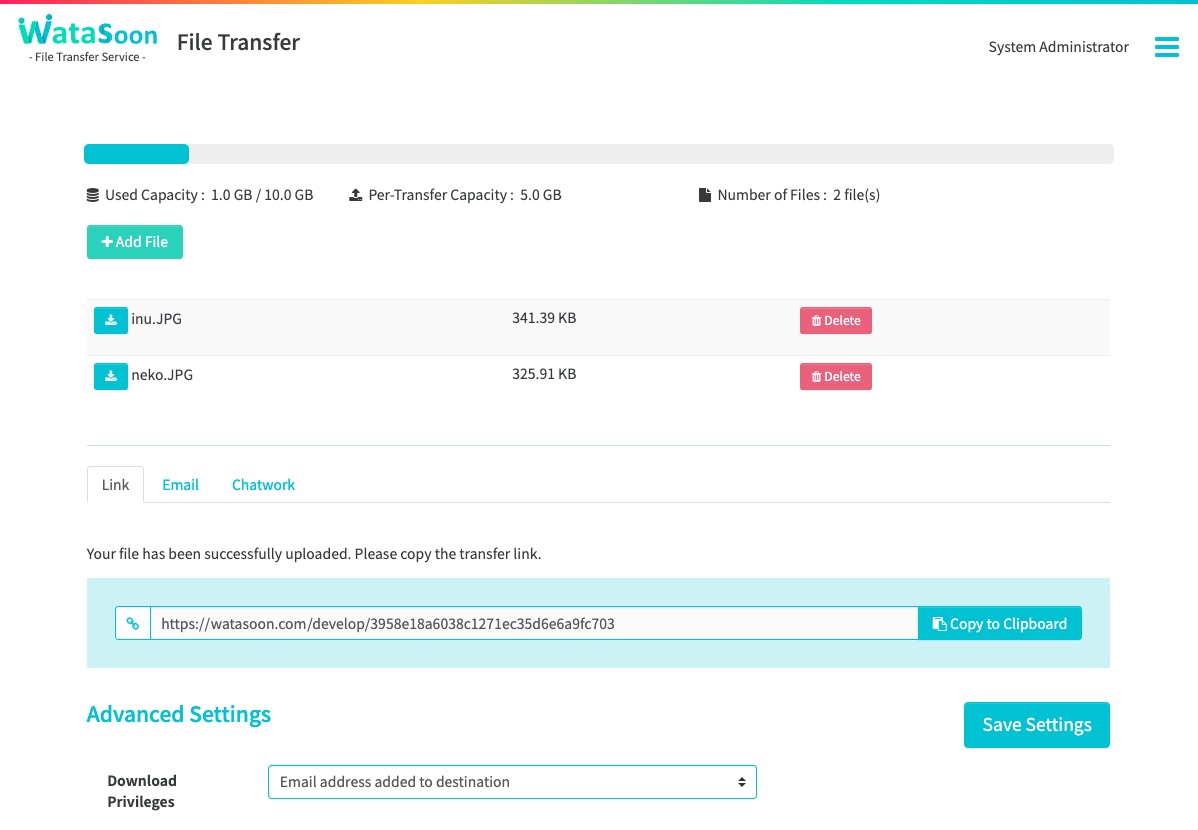
Task: Download the neko.JPG file
Action: point(110,376)
